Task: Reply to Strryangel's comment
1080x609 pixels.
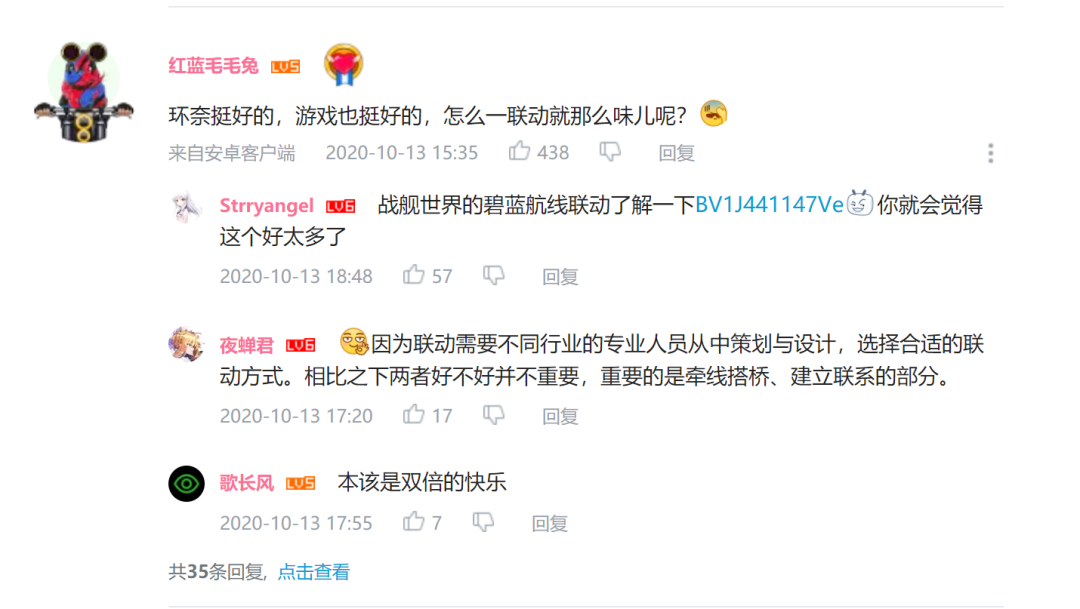Action: point(560,277)
